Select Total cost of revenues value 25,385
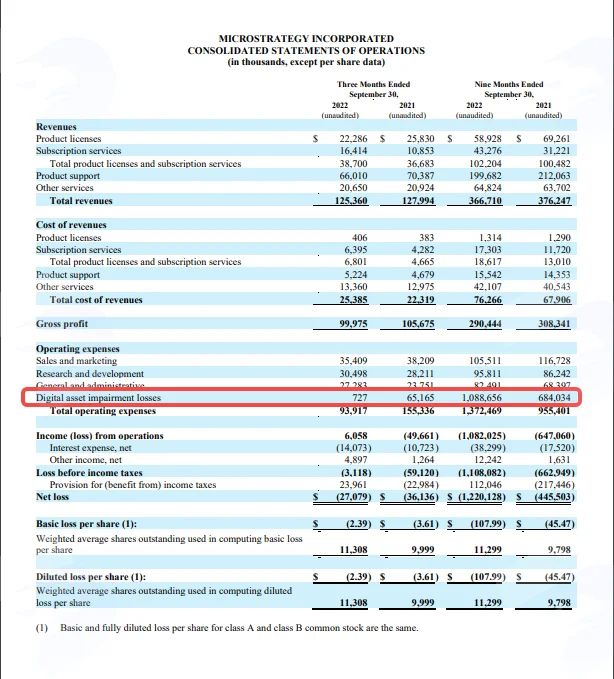The width and height of the screenshot is (614, 679). [353, 300]
